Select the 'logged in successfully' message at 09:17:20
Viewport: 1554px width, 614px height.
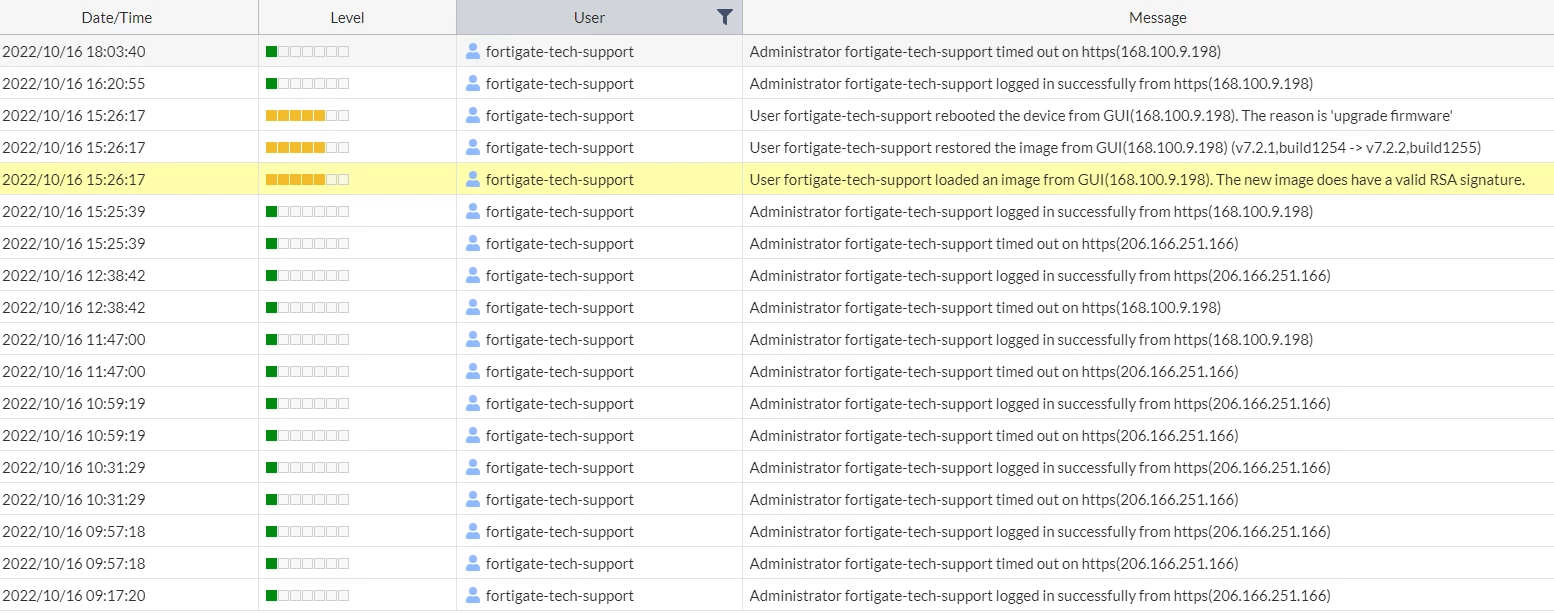[1040, 595]
